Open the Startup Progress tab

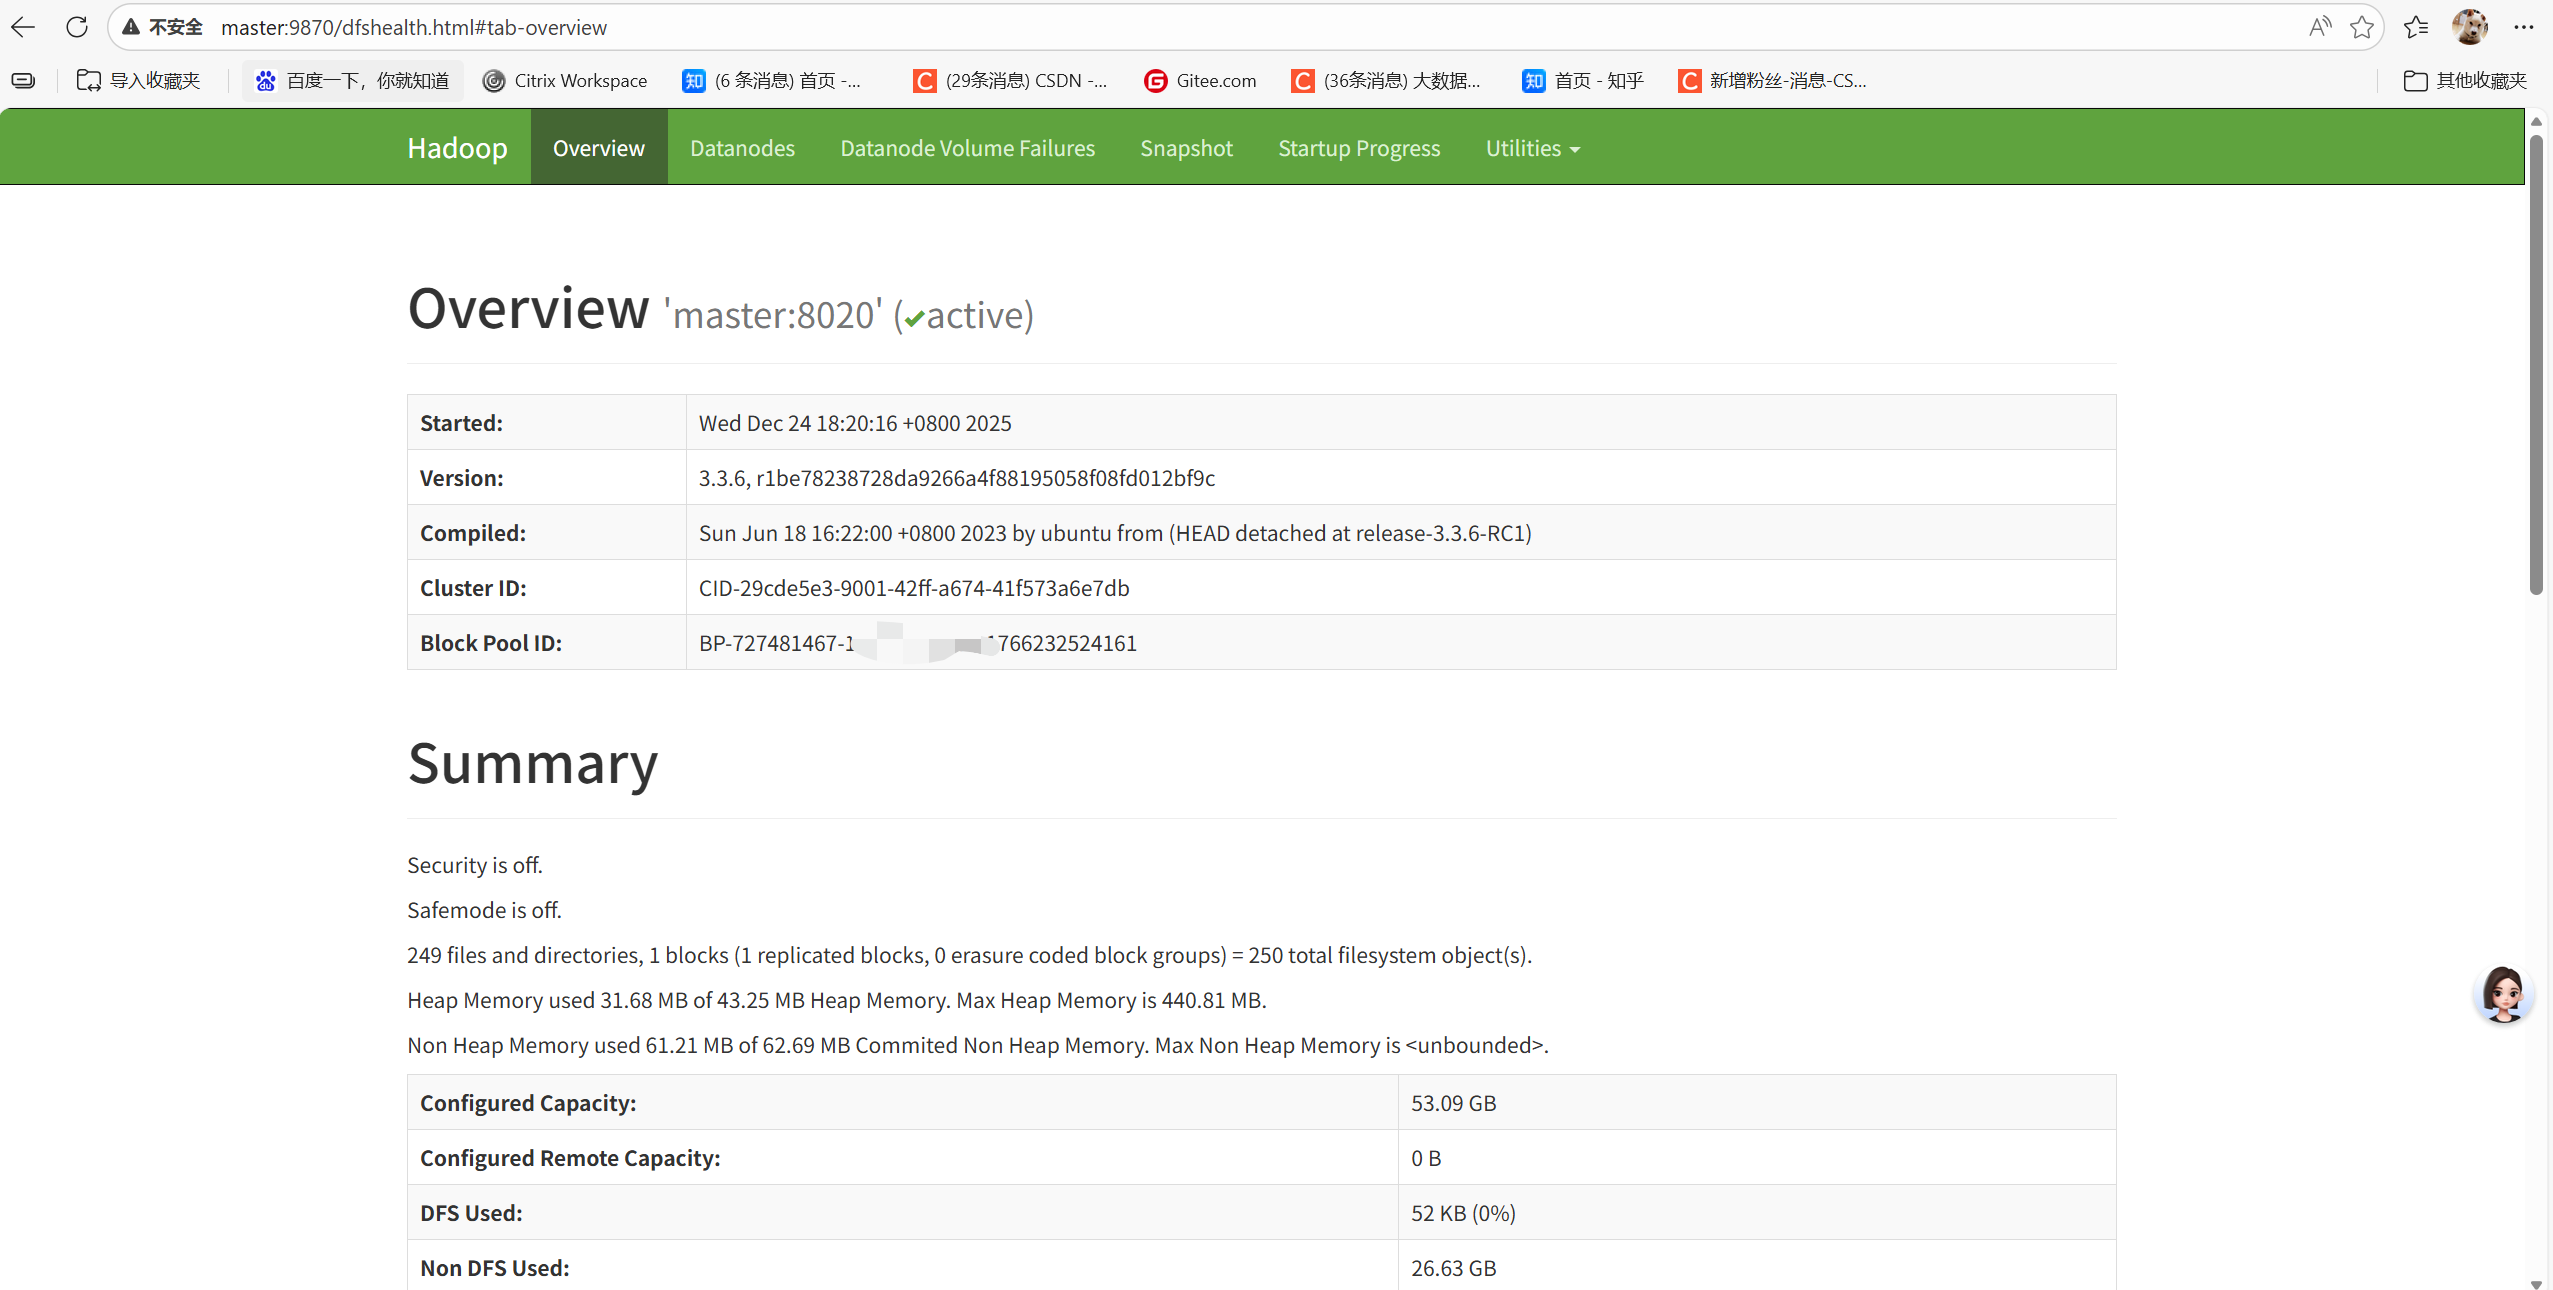1359,148
